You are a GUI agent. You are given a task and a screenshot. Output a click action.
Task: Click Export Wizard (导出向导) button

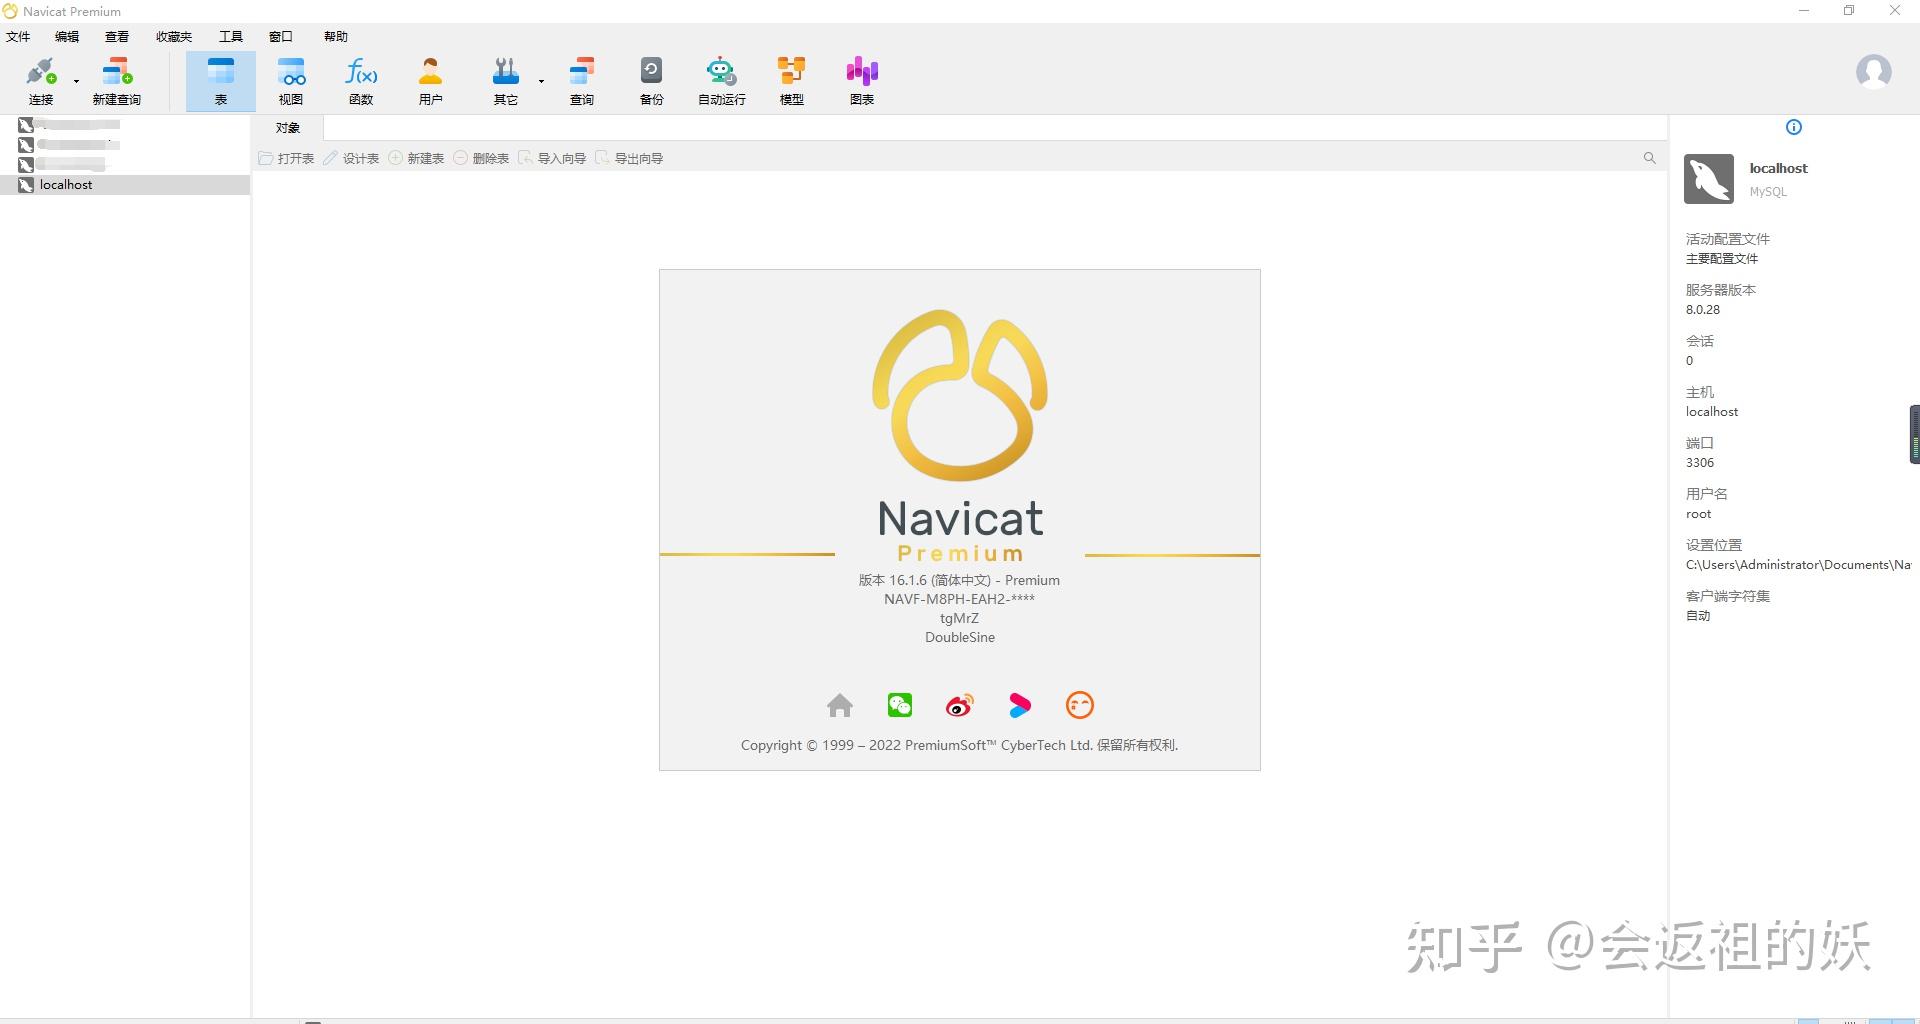click(x=629, y=158)
